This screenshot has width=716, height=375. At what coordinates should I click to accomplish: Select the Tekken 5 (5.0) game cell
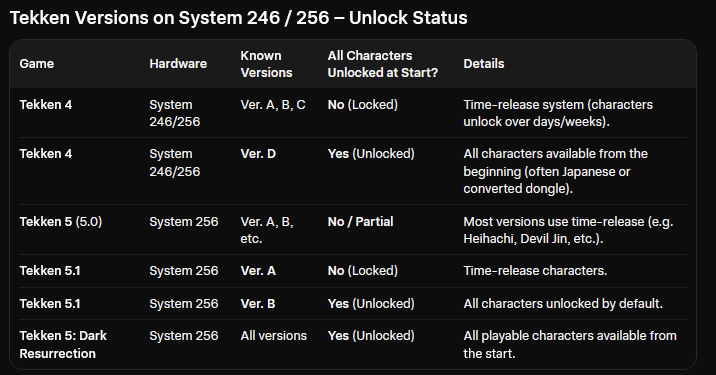[x=61, y=222]
